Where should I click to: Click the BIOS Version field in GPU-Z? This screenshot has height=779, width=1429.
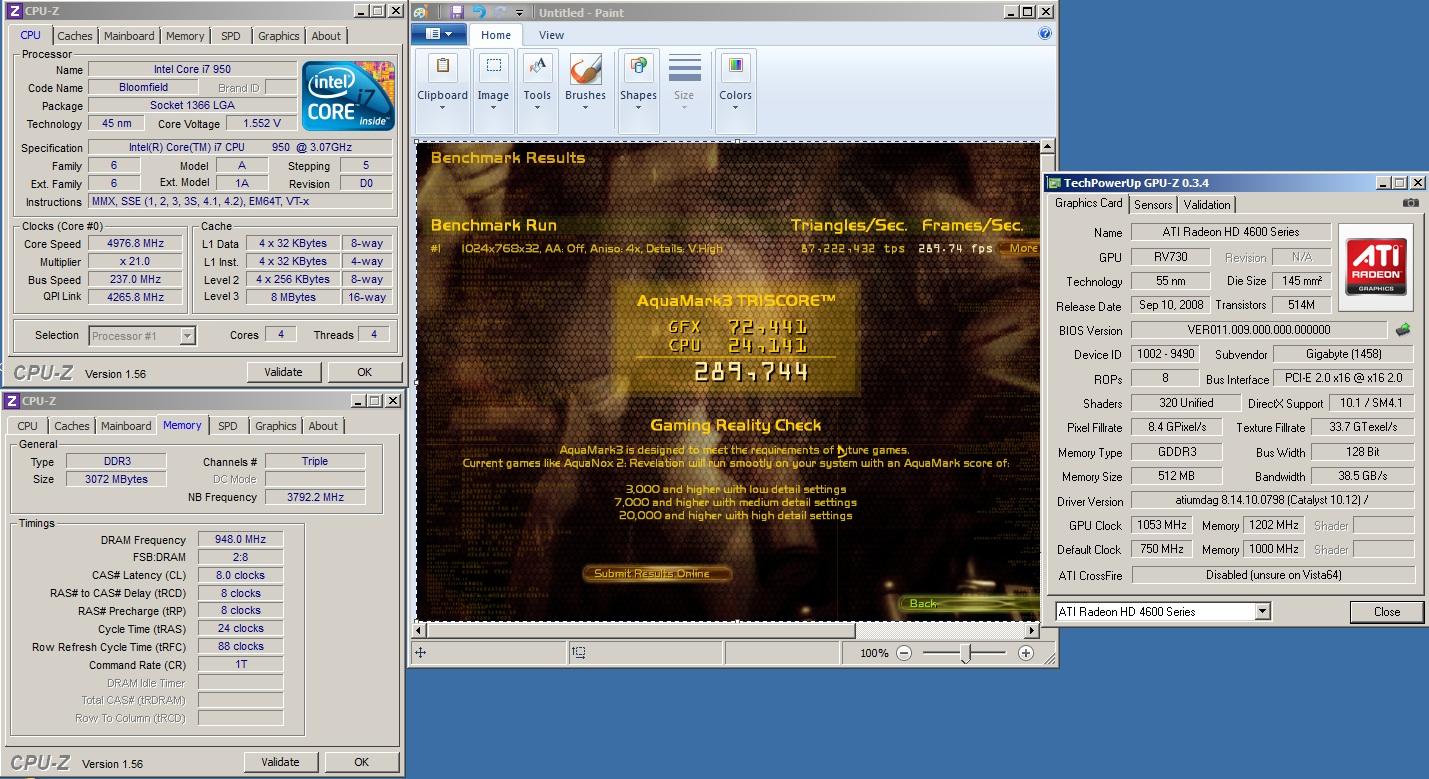tap(1259, 330)
